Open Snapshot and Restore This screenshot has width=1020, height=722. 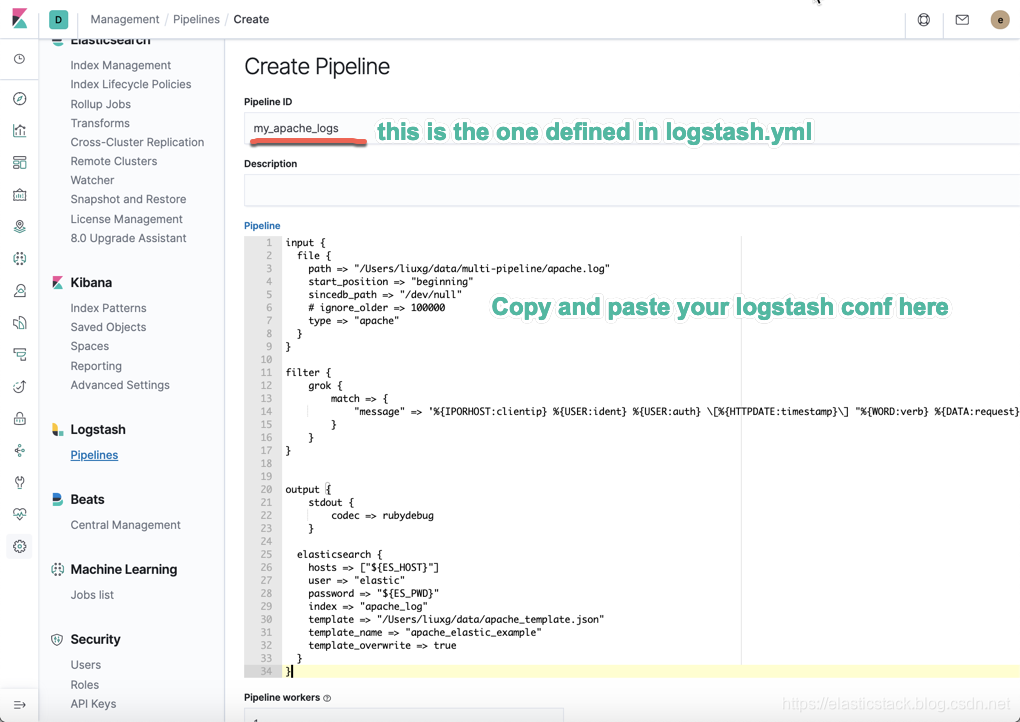pos(128,199)
